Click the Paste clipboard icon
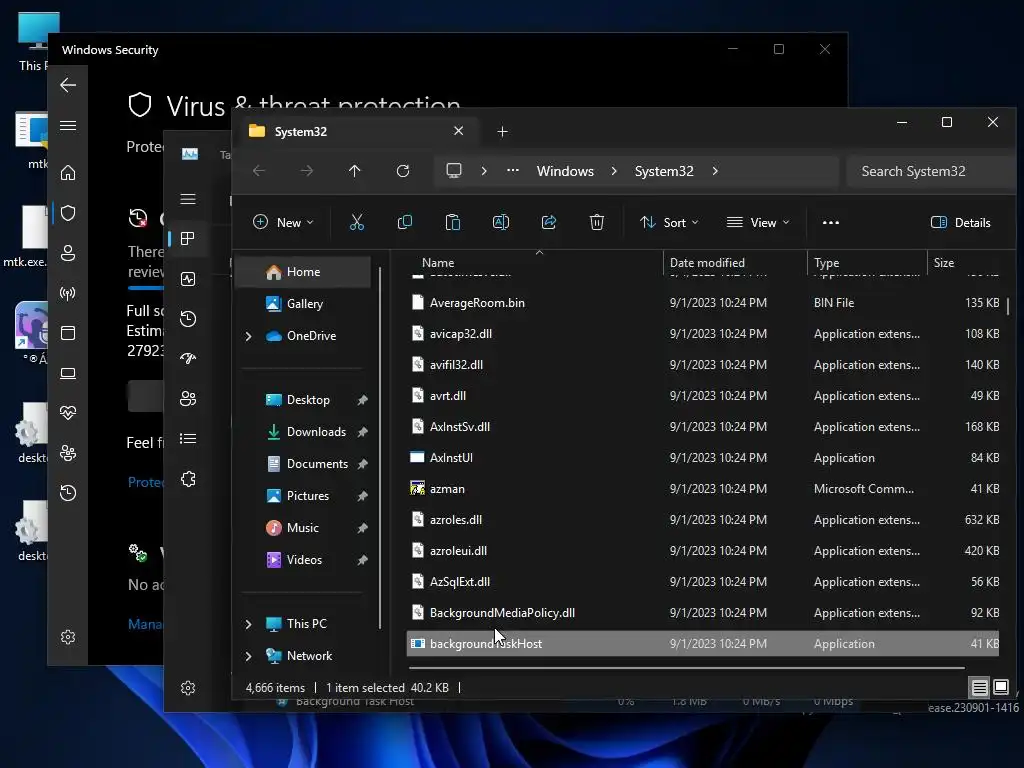 pyautogui.click(x=453, y=223)
